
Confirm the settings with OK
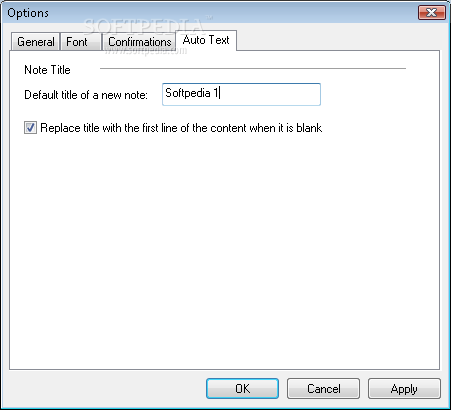coord(242,388)
